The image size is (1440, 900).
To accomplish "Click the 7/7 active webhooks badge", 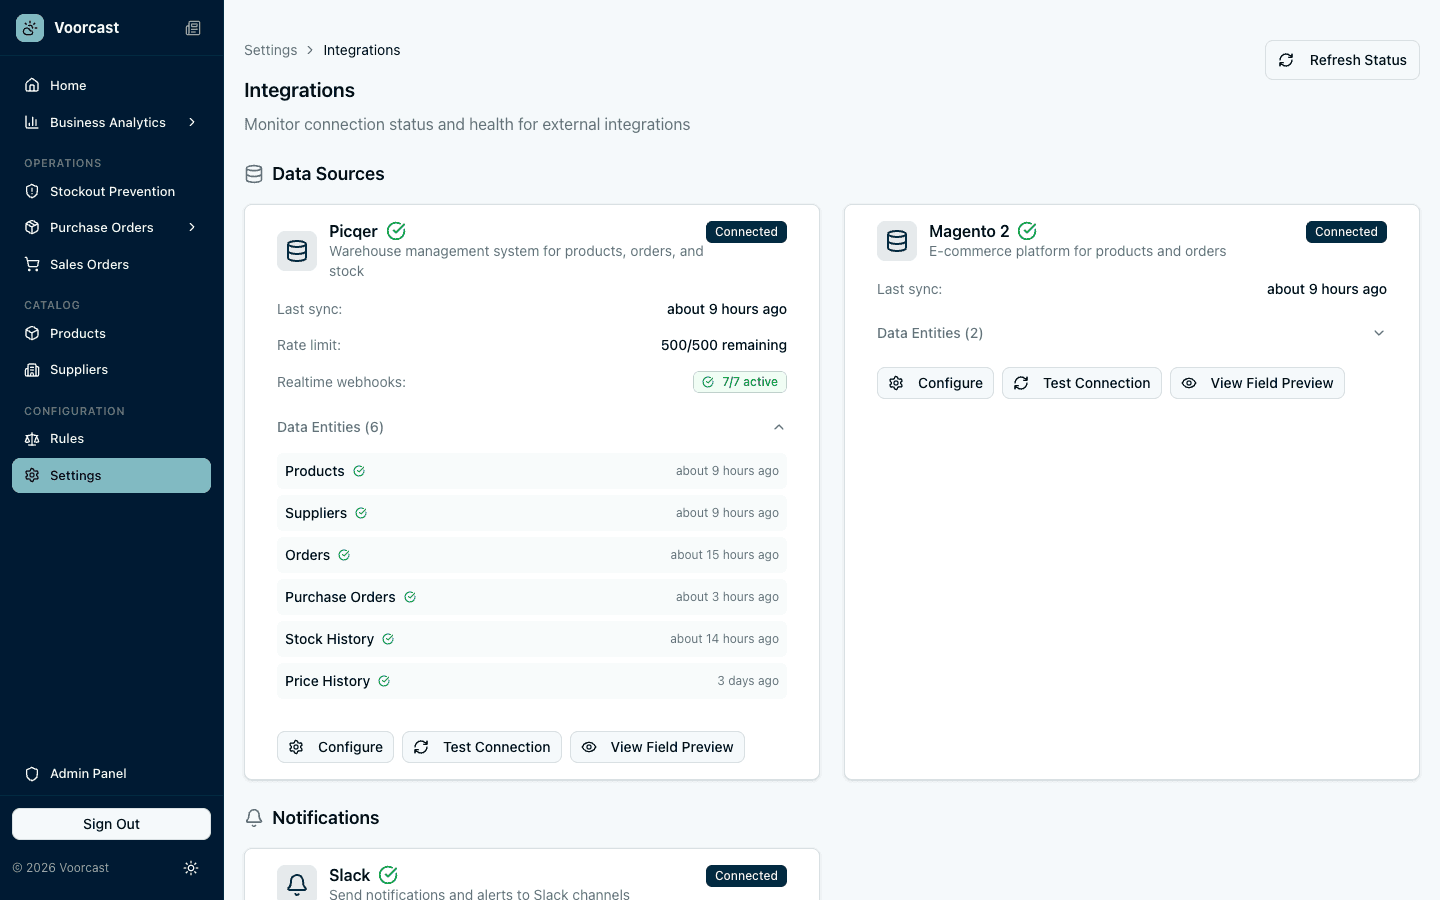I will tap(740, 382).
